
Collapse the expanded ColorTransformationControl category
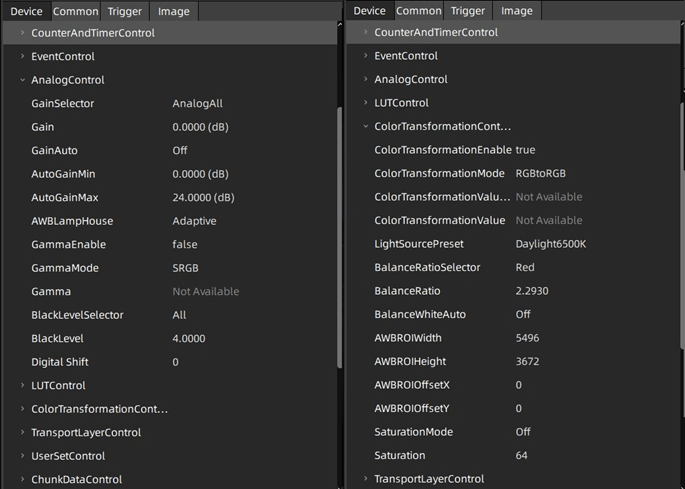366,127
